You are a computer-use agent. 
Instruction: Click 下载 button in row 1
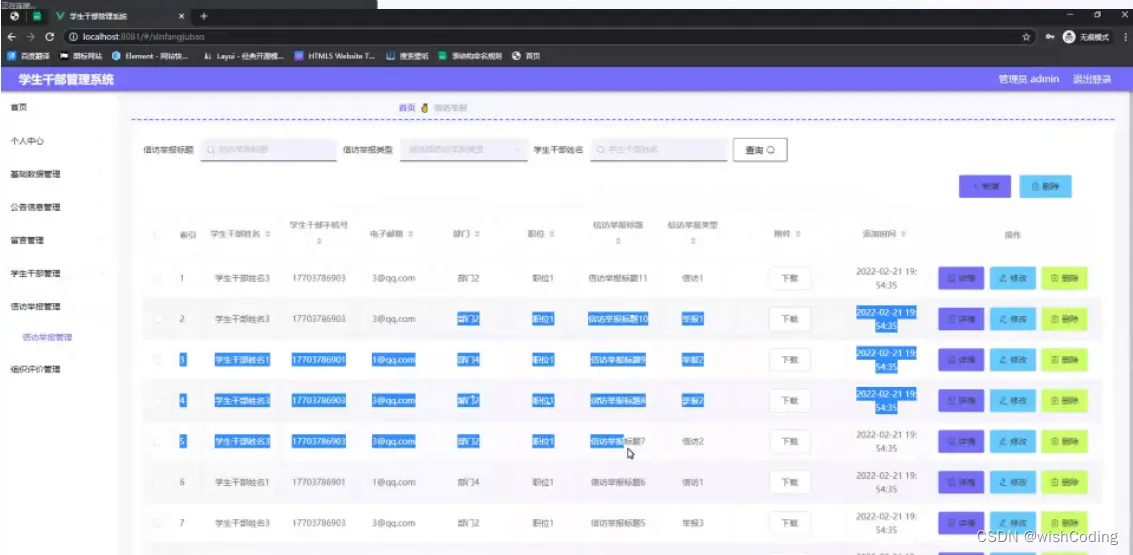(x=789, y=278)
